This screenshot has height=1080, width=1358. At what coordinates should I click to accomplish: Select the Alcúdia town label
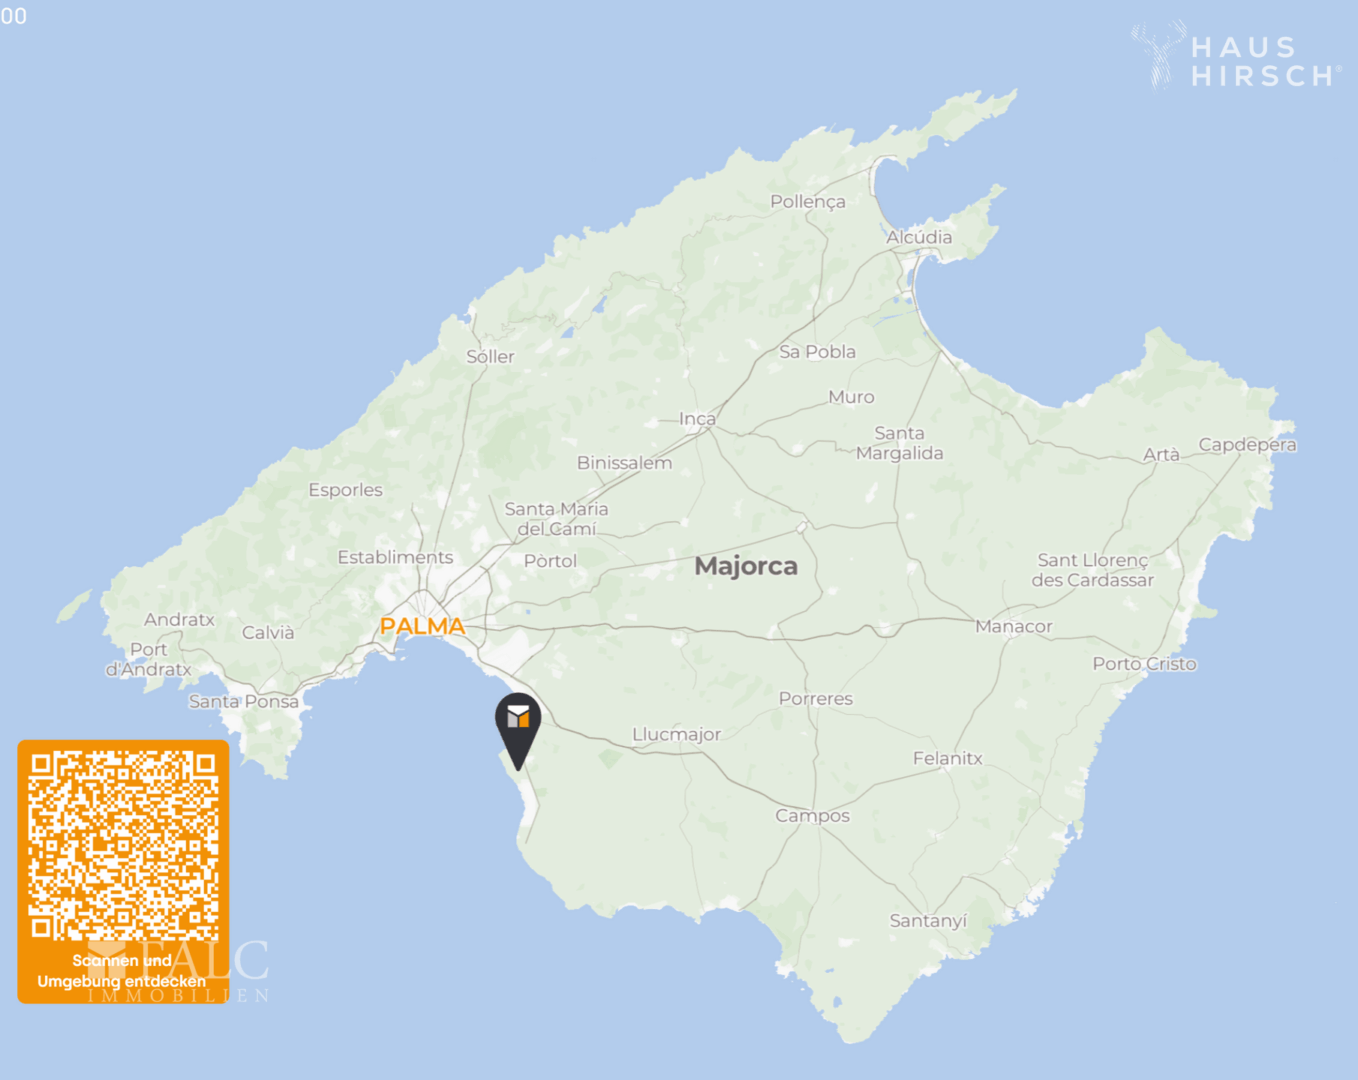tap(919, 237)
